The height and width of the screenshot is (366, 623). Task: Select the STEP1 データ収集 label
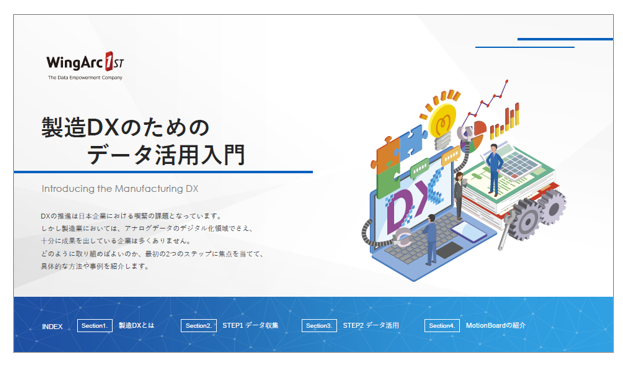click(x=250, y=325)
